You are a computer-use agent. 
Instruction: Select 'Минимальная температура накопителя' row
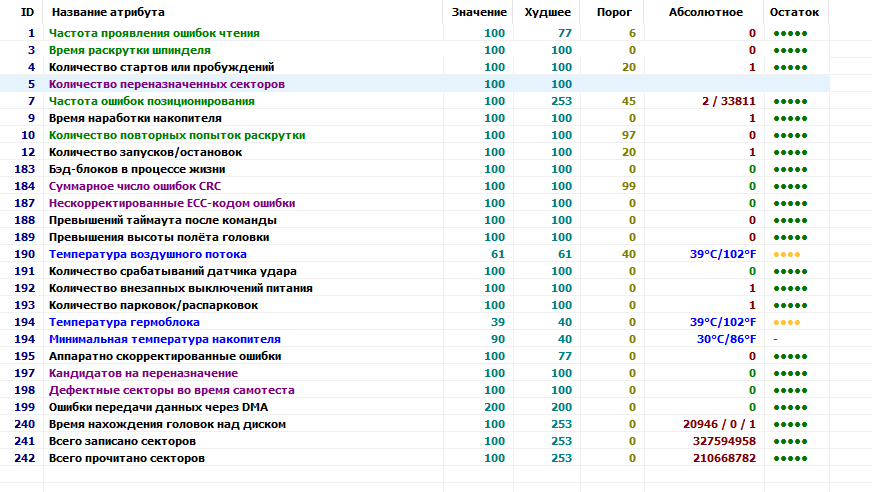pyautogui.click(x=414, y=339)
